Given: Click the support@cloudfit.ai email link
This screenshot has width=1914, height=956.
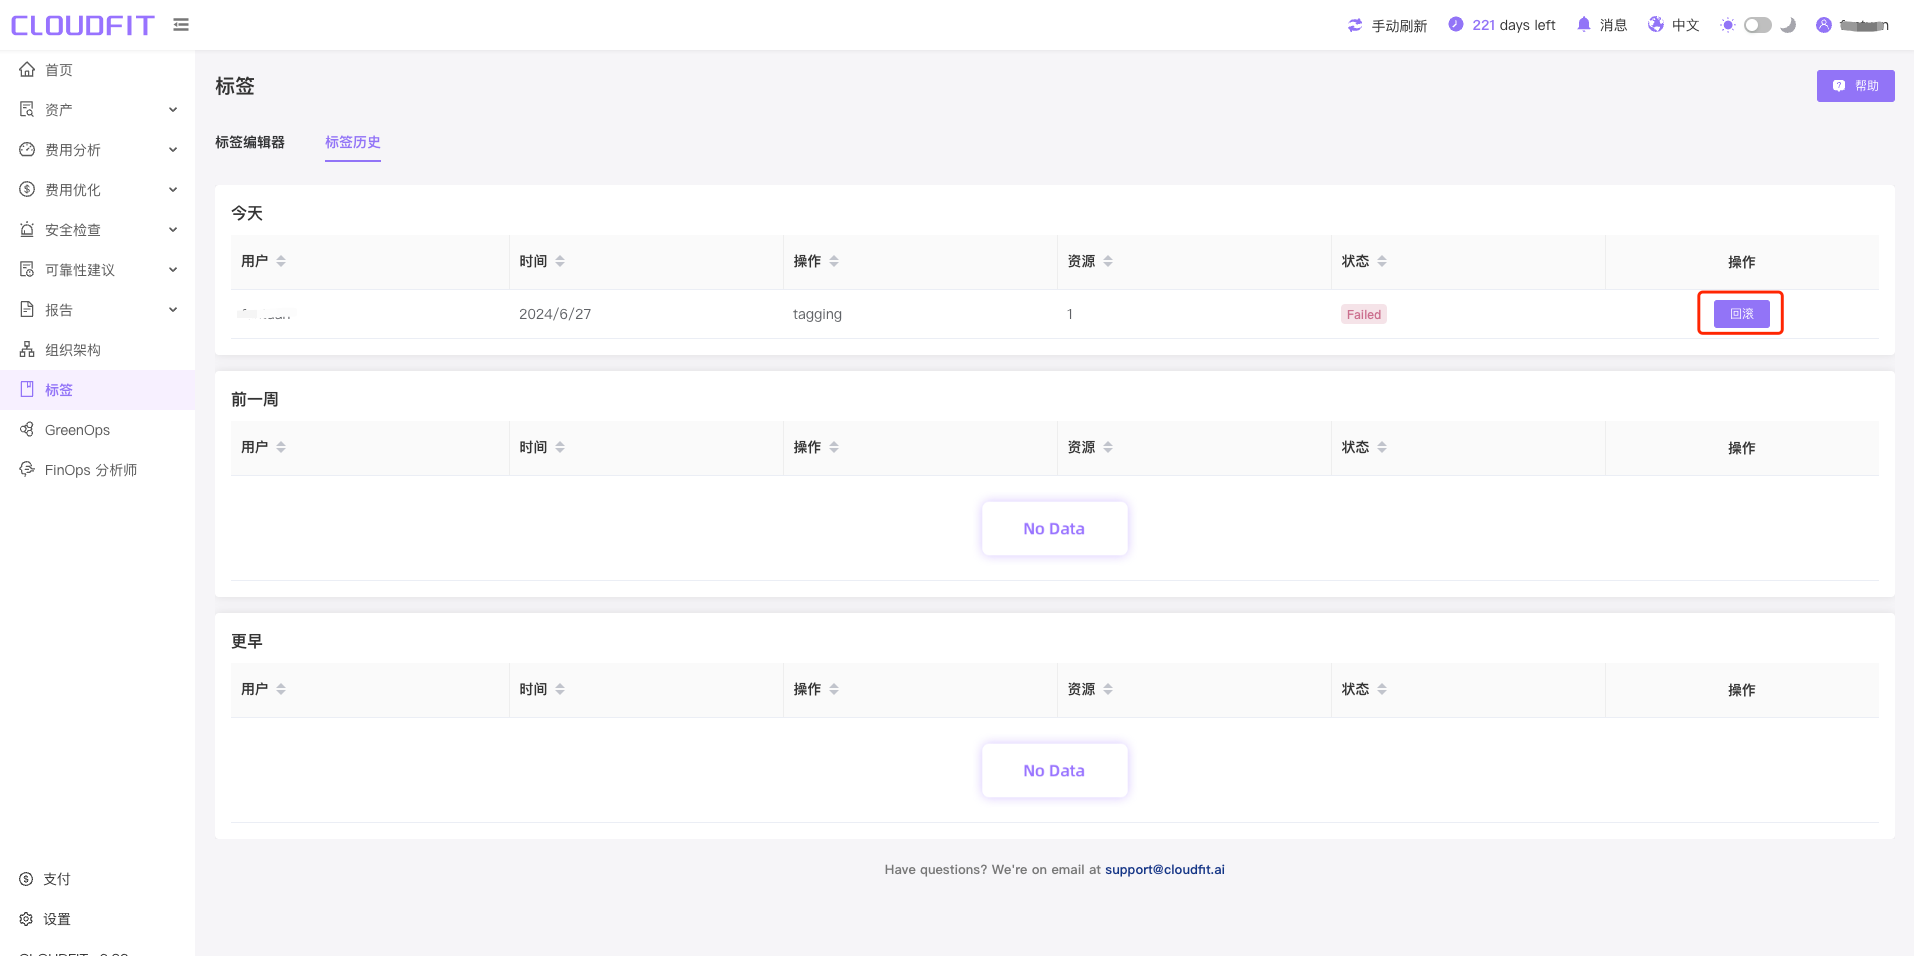Looking at the screenshot, I should tap(1164, 869).
